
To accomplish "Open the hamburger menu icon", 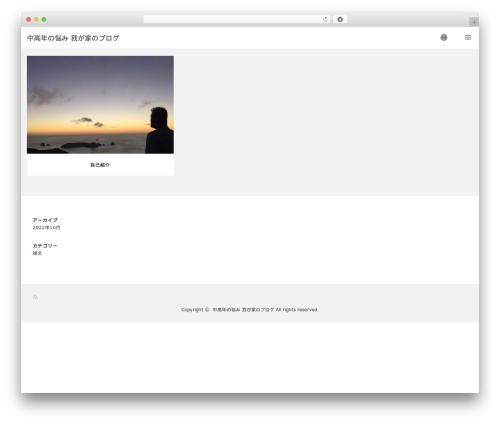I will (x=468, y=38).
